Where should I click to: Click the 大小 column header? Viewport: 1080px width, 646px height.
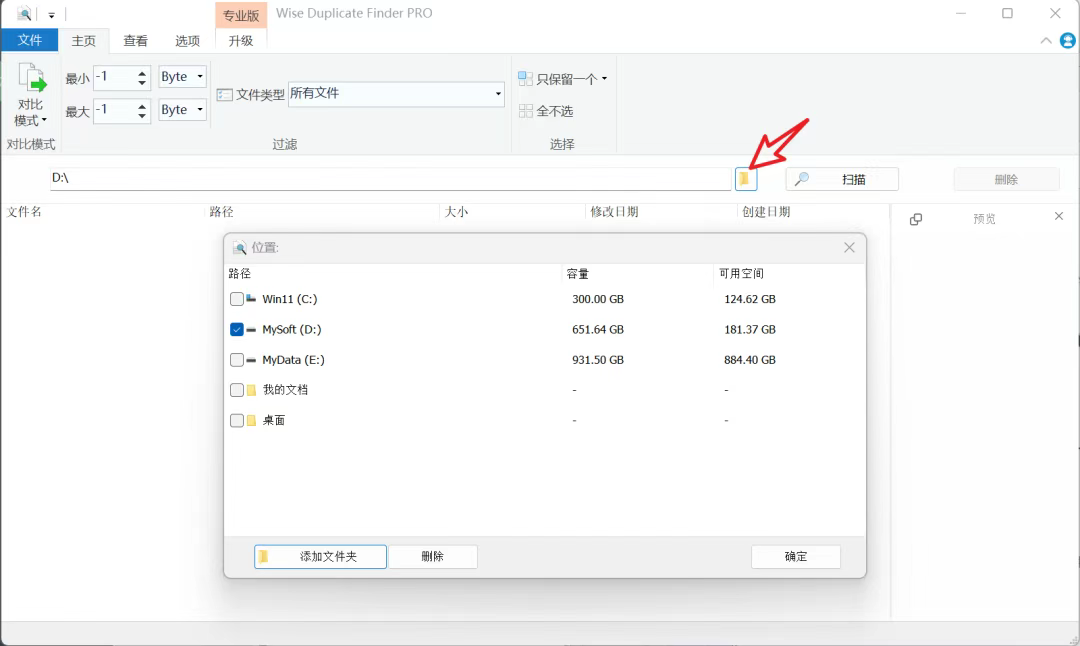[456, 211]
